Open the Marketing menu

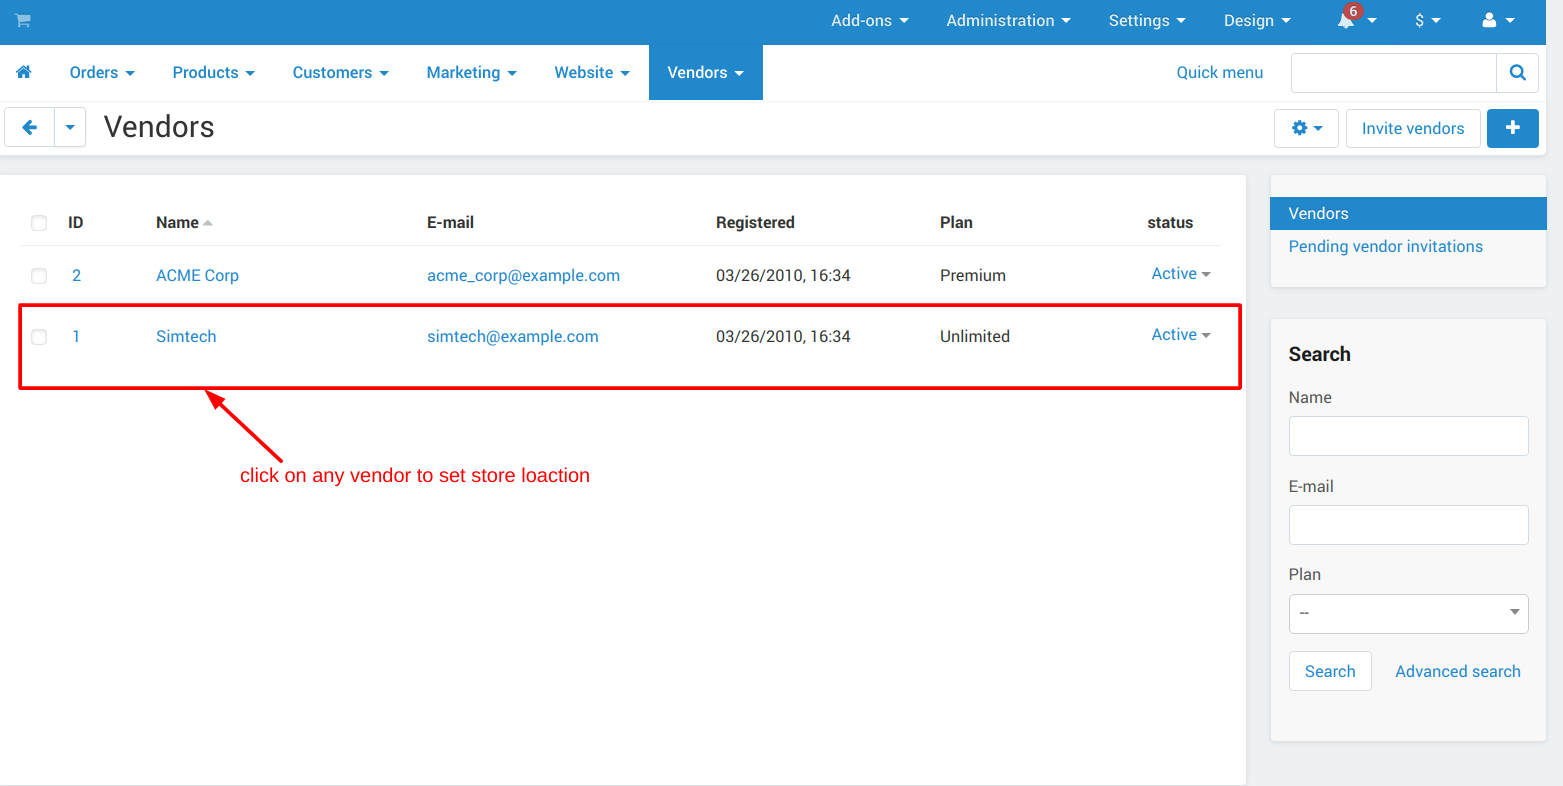(x=471, y=72)
